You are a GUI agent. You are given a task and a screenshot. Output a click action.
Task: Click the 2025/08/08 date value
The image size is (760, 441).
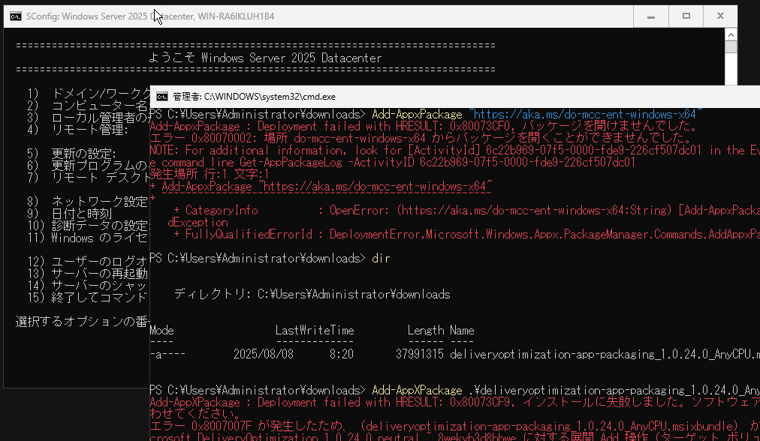coord(263,355)
